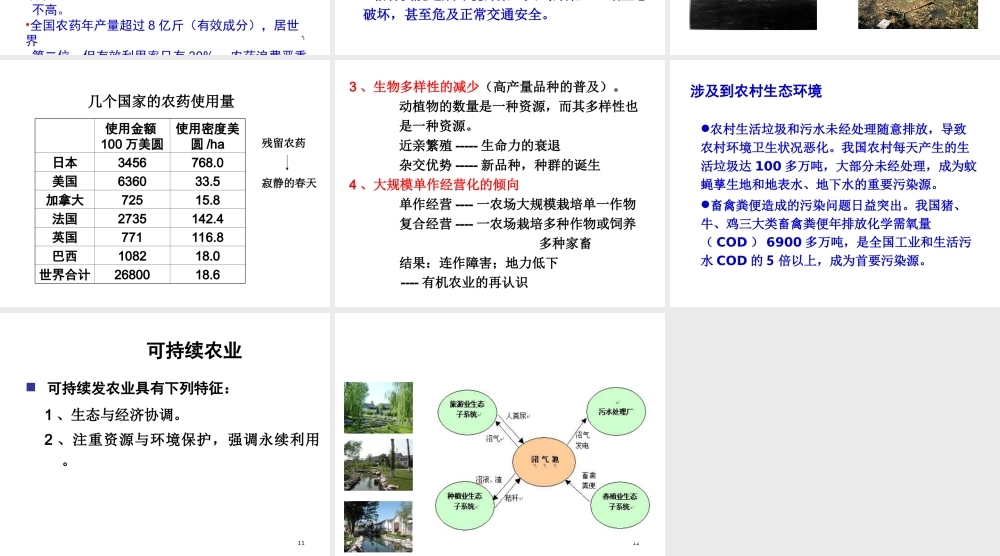Screen dimensions: 1000x556
Task: Click the 美国 row label in table
Action: [65, 181]
